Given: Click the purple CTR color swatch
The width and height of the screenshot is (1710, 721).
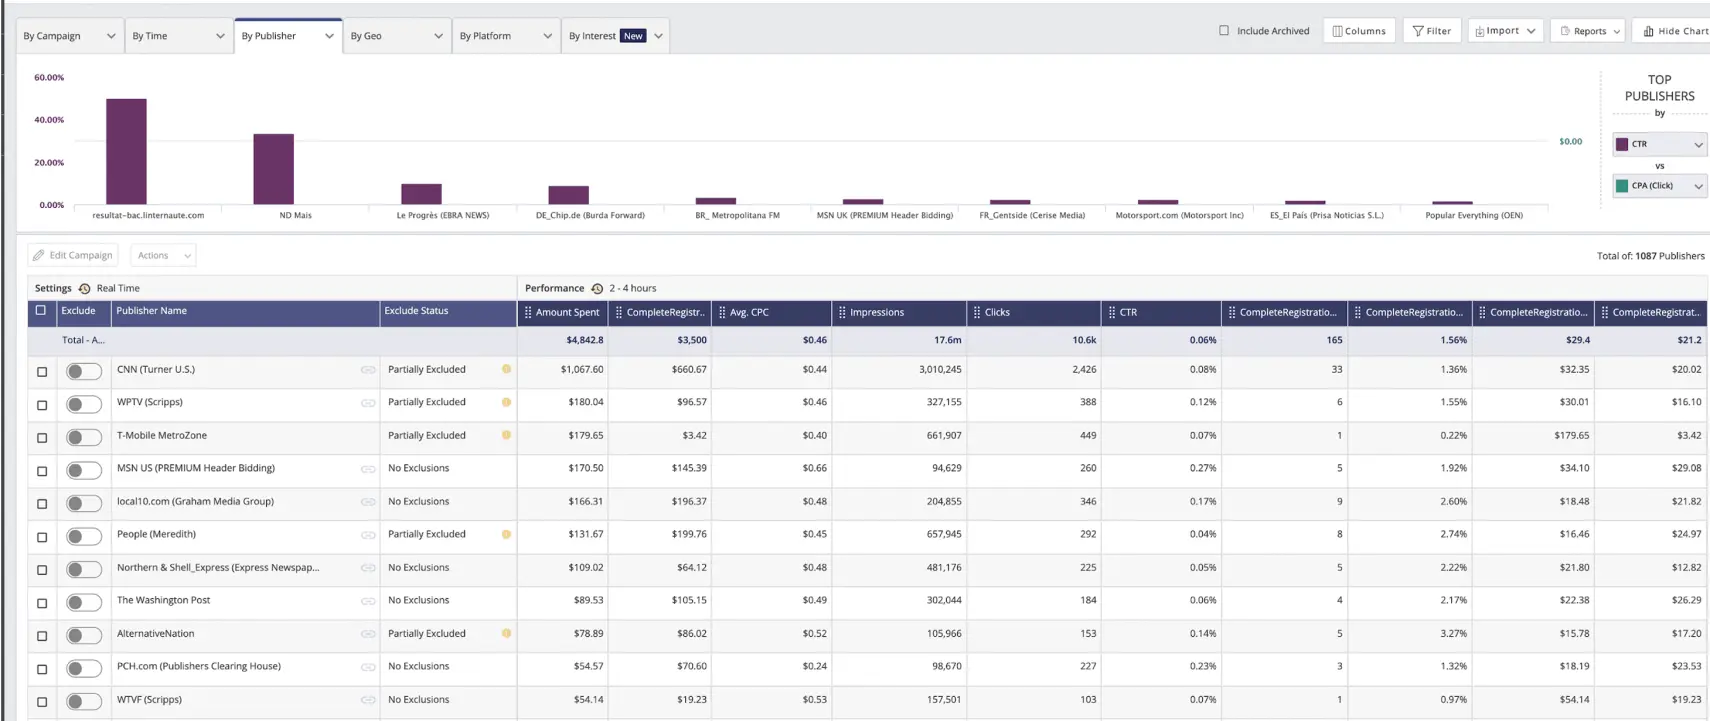Looking at the screenshot, I should [1622, 144].
